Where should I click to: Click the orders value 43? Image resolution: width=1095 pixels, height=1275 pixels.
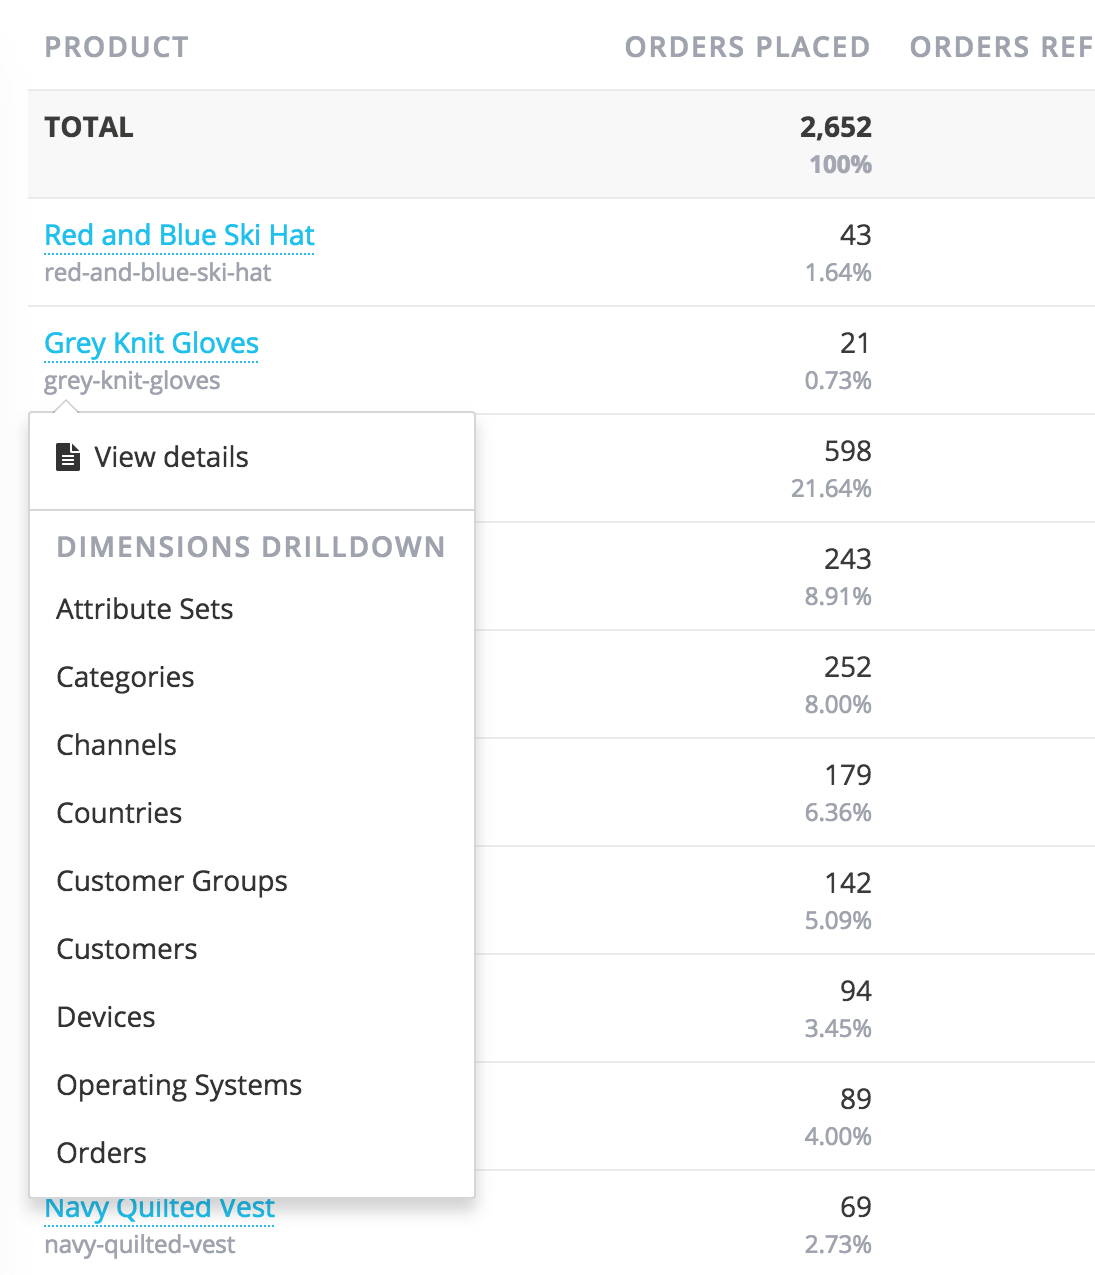[856, 235]
